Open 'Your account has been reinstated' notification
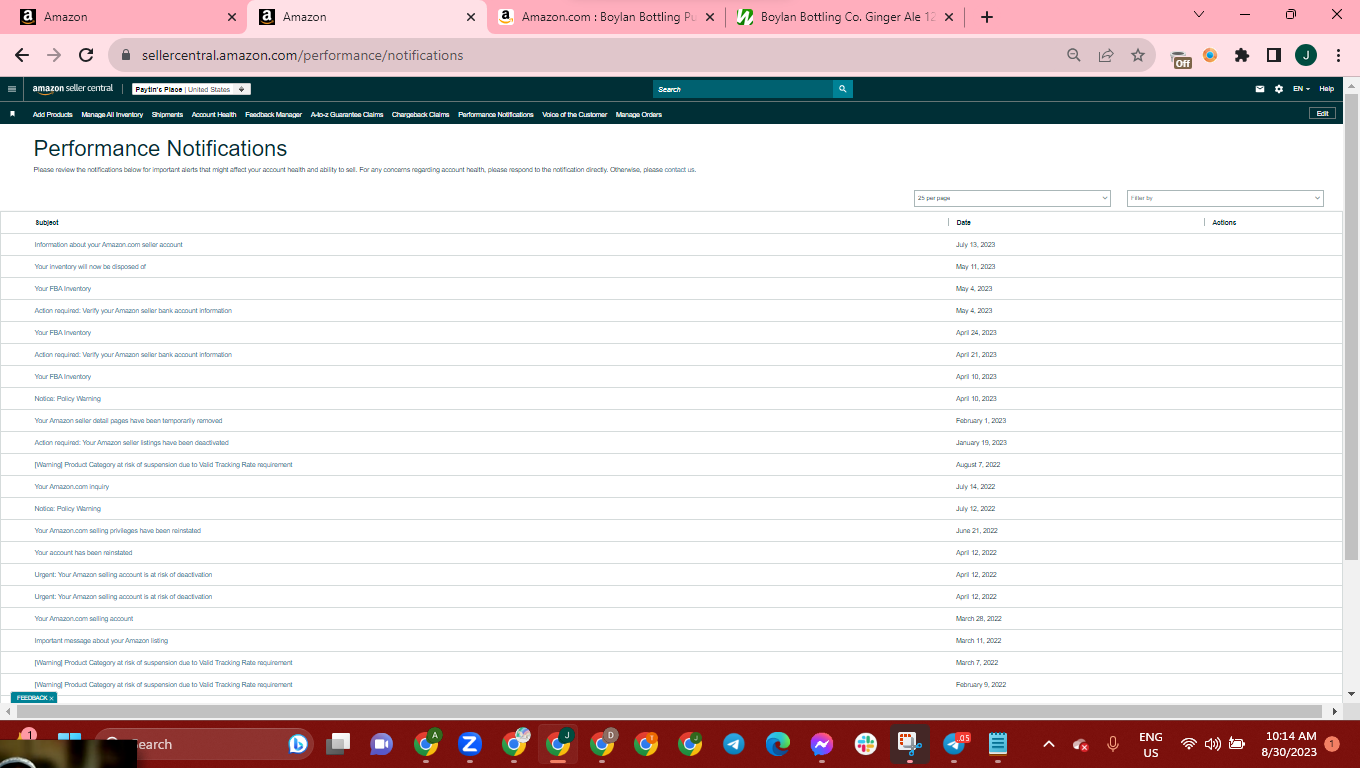Image resolution: width=1360 pixels, height=768 pixels. pos(83,553)
